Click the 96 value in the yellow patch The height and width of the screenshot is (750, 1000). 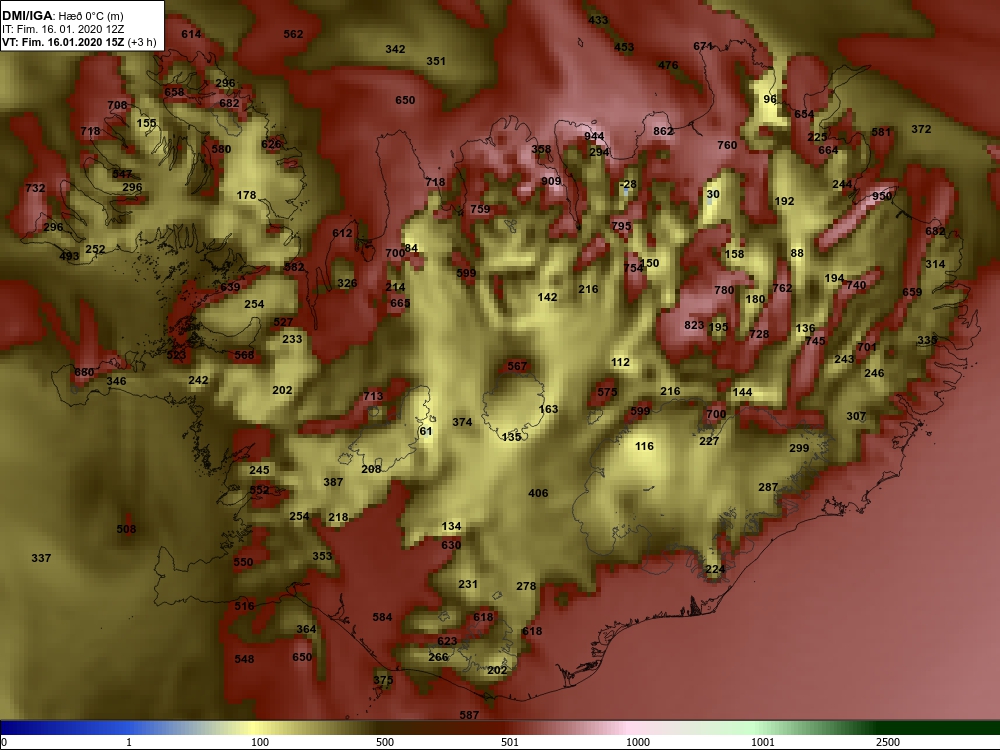(x=770, y=99)
